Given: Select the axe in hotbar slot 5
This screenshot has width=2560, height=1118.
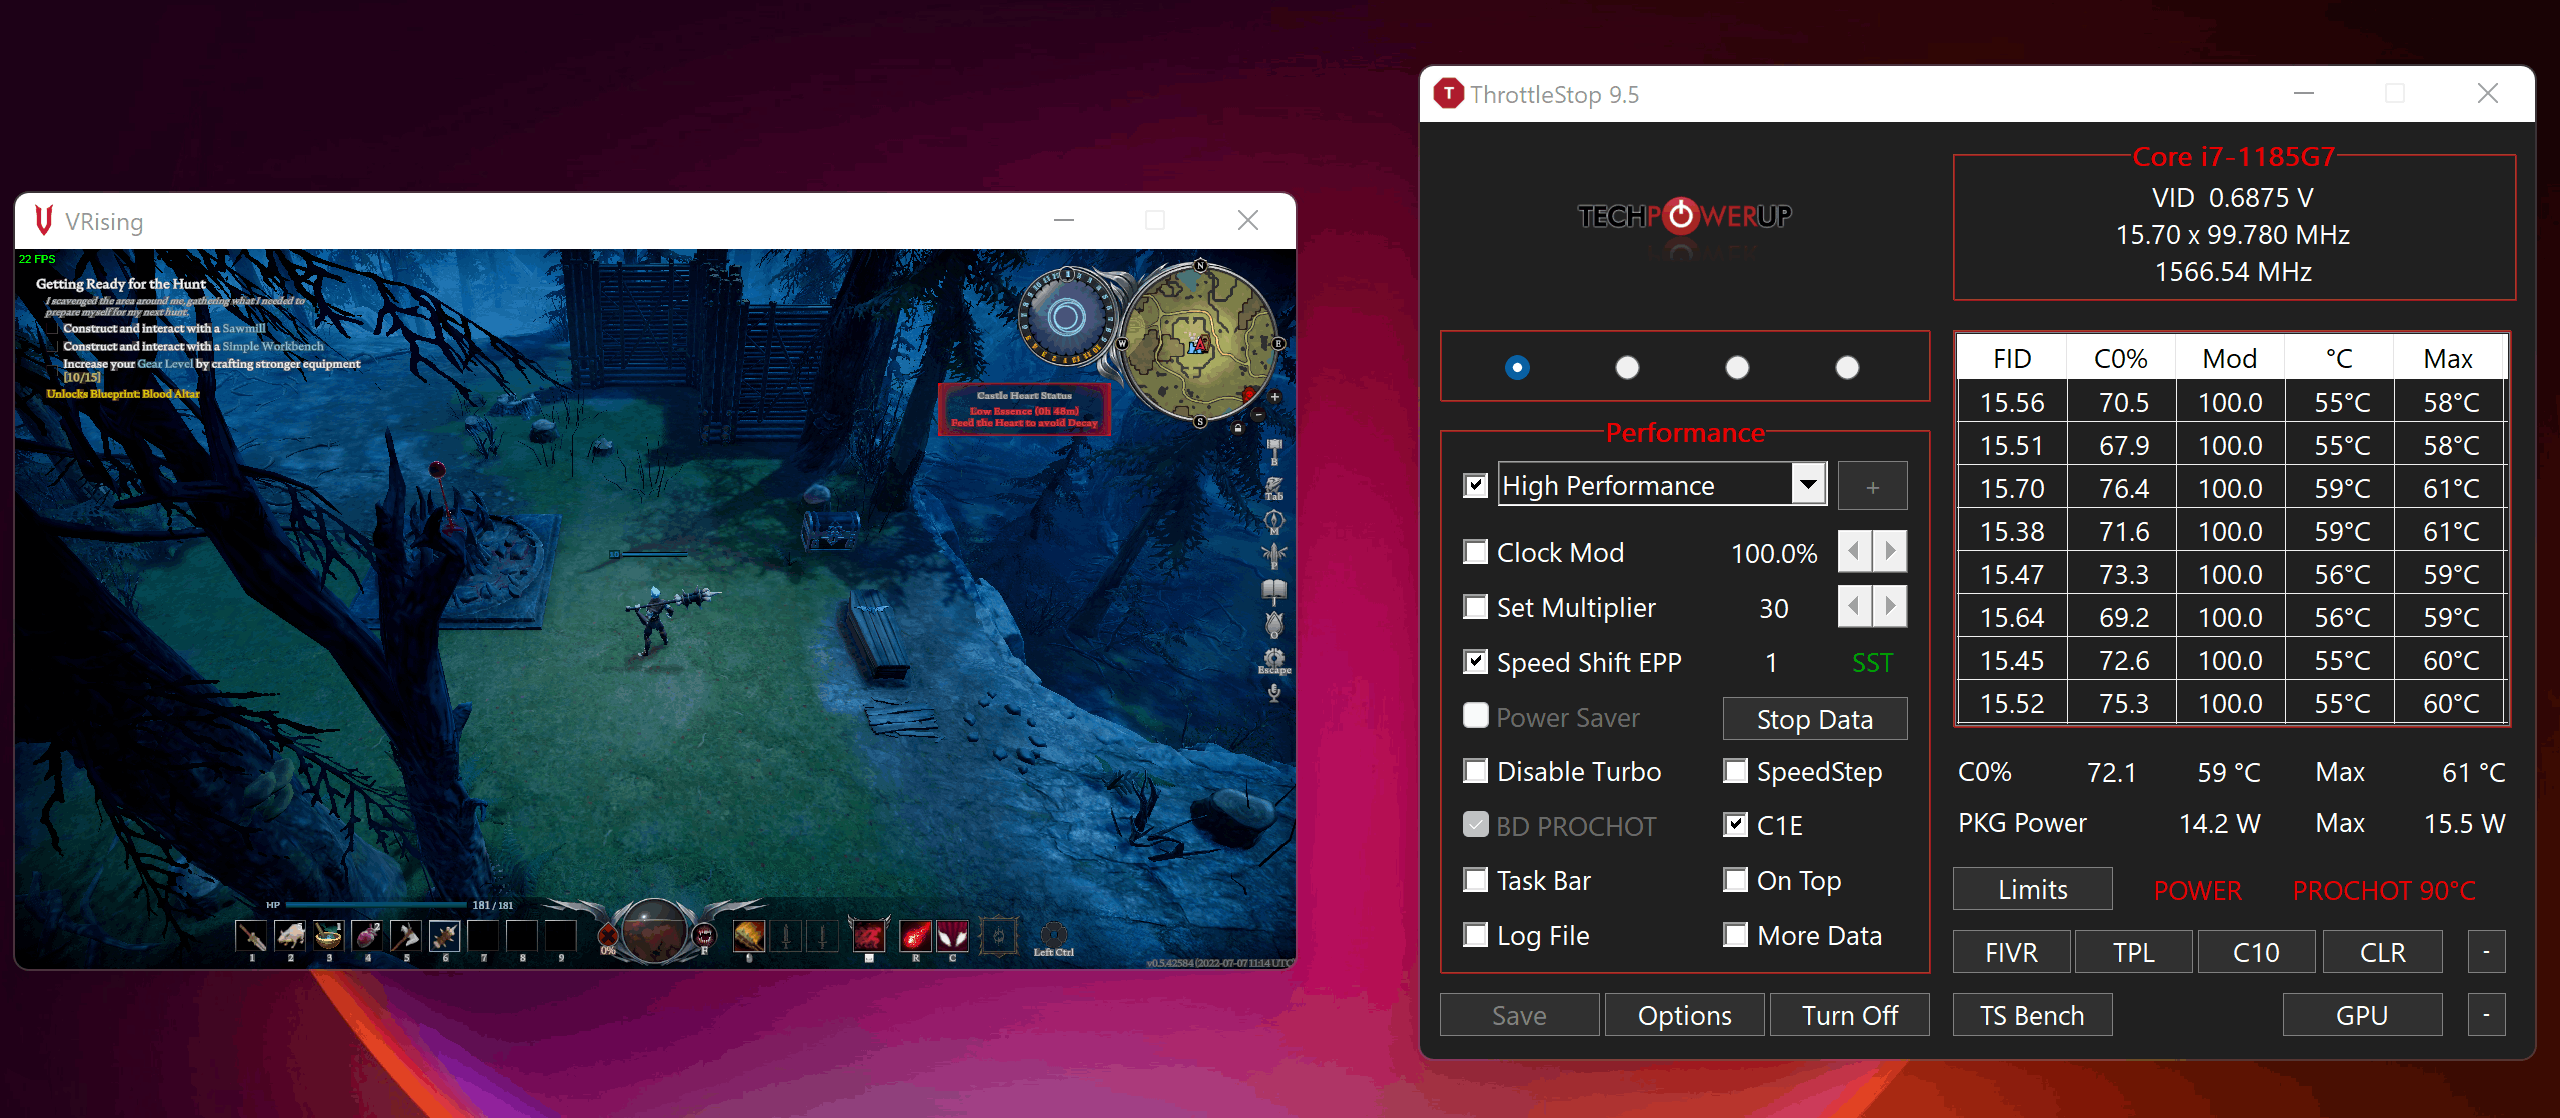Looking at the screenshot, I should click(405, 936).
